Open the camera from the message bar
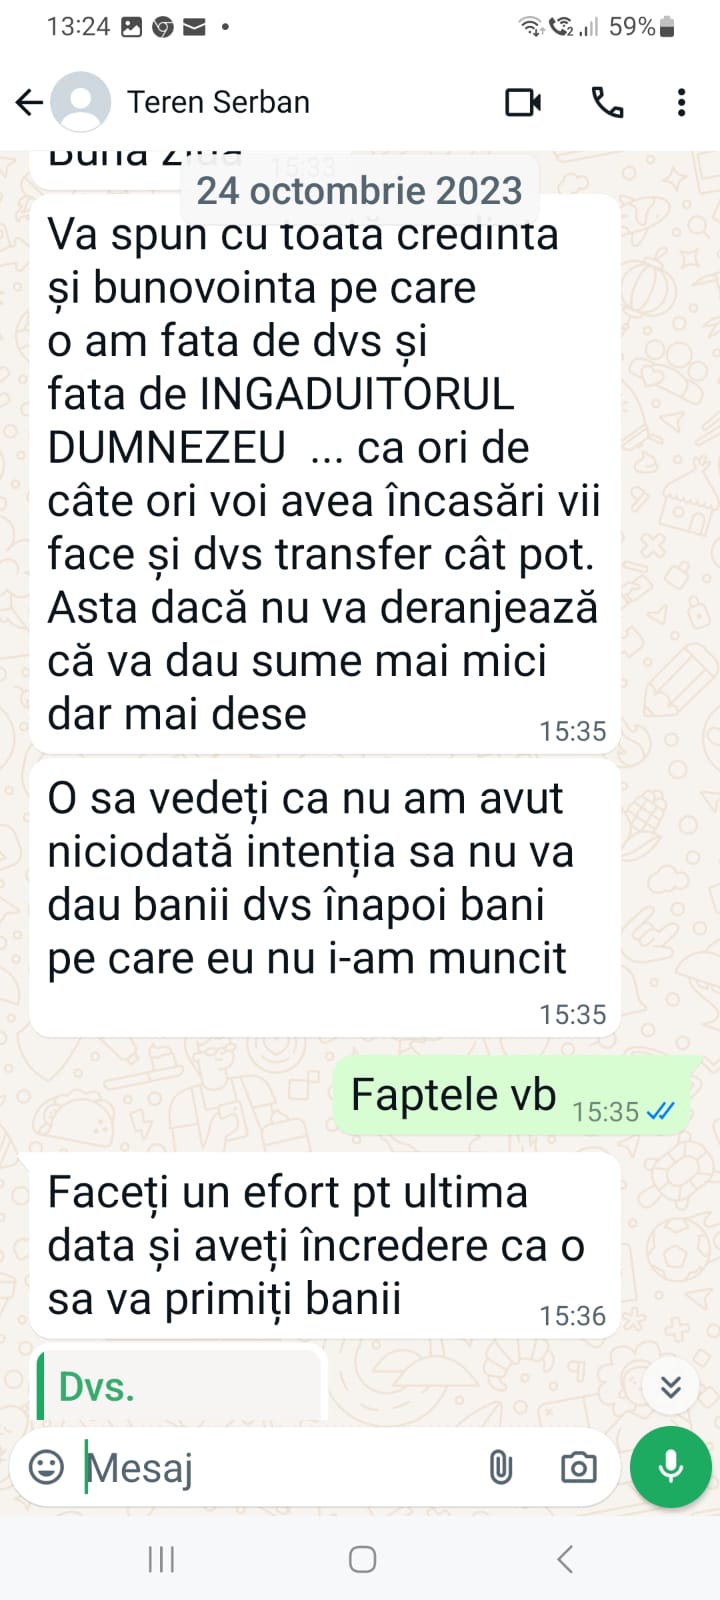The height and width of the screenshot is (1600, 720). tap(578, 1467)
